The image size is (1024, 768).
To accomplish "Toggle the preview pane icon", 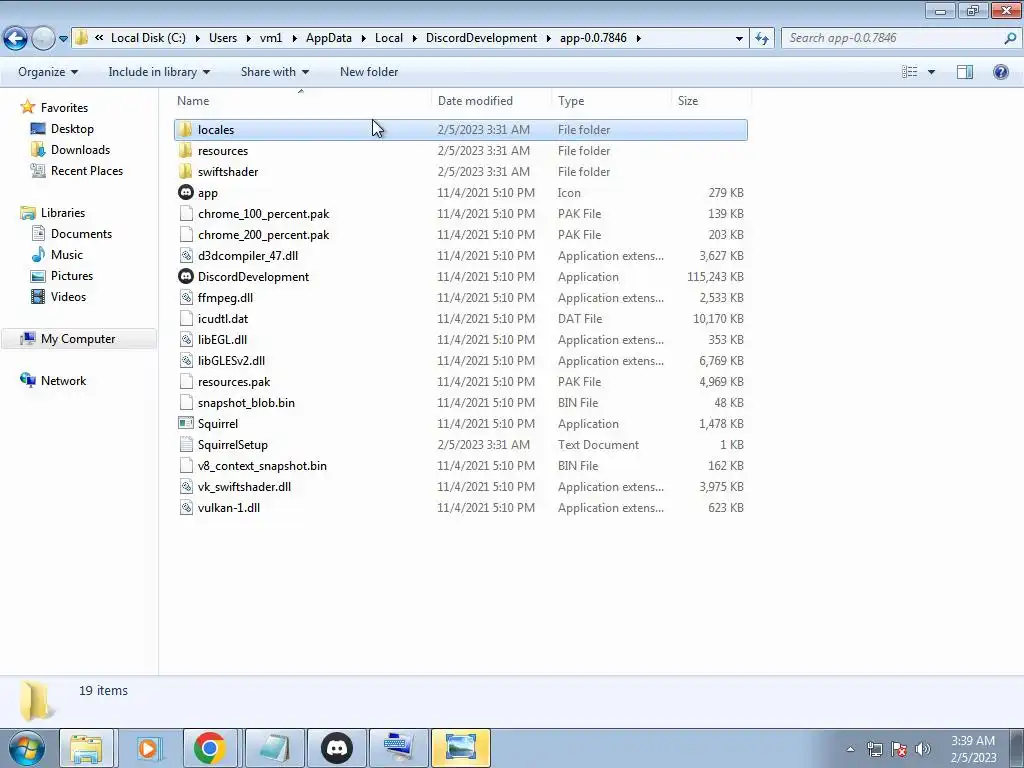I will pyautogui.click(x=965, y=72).
